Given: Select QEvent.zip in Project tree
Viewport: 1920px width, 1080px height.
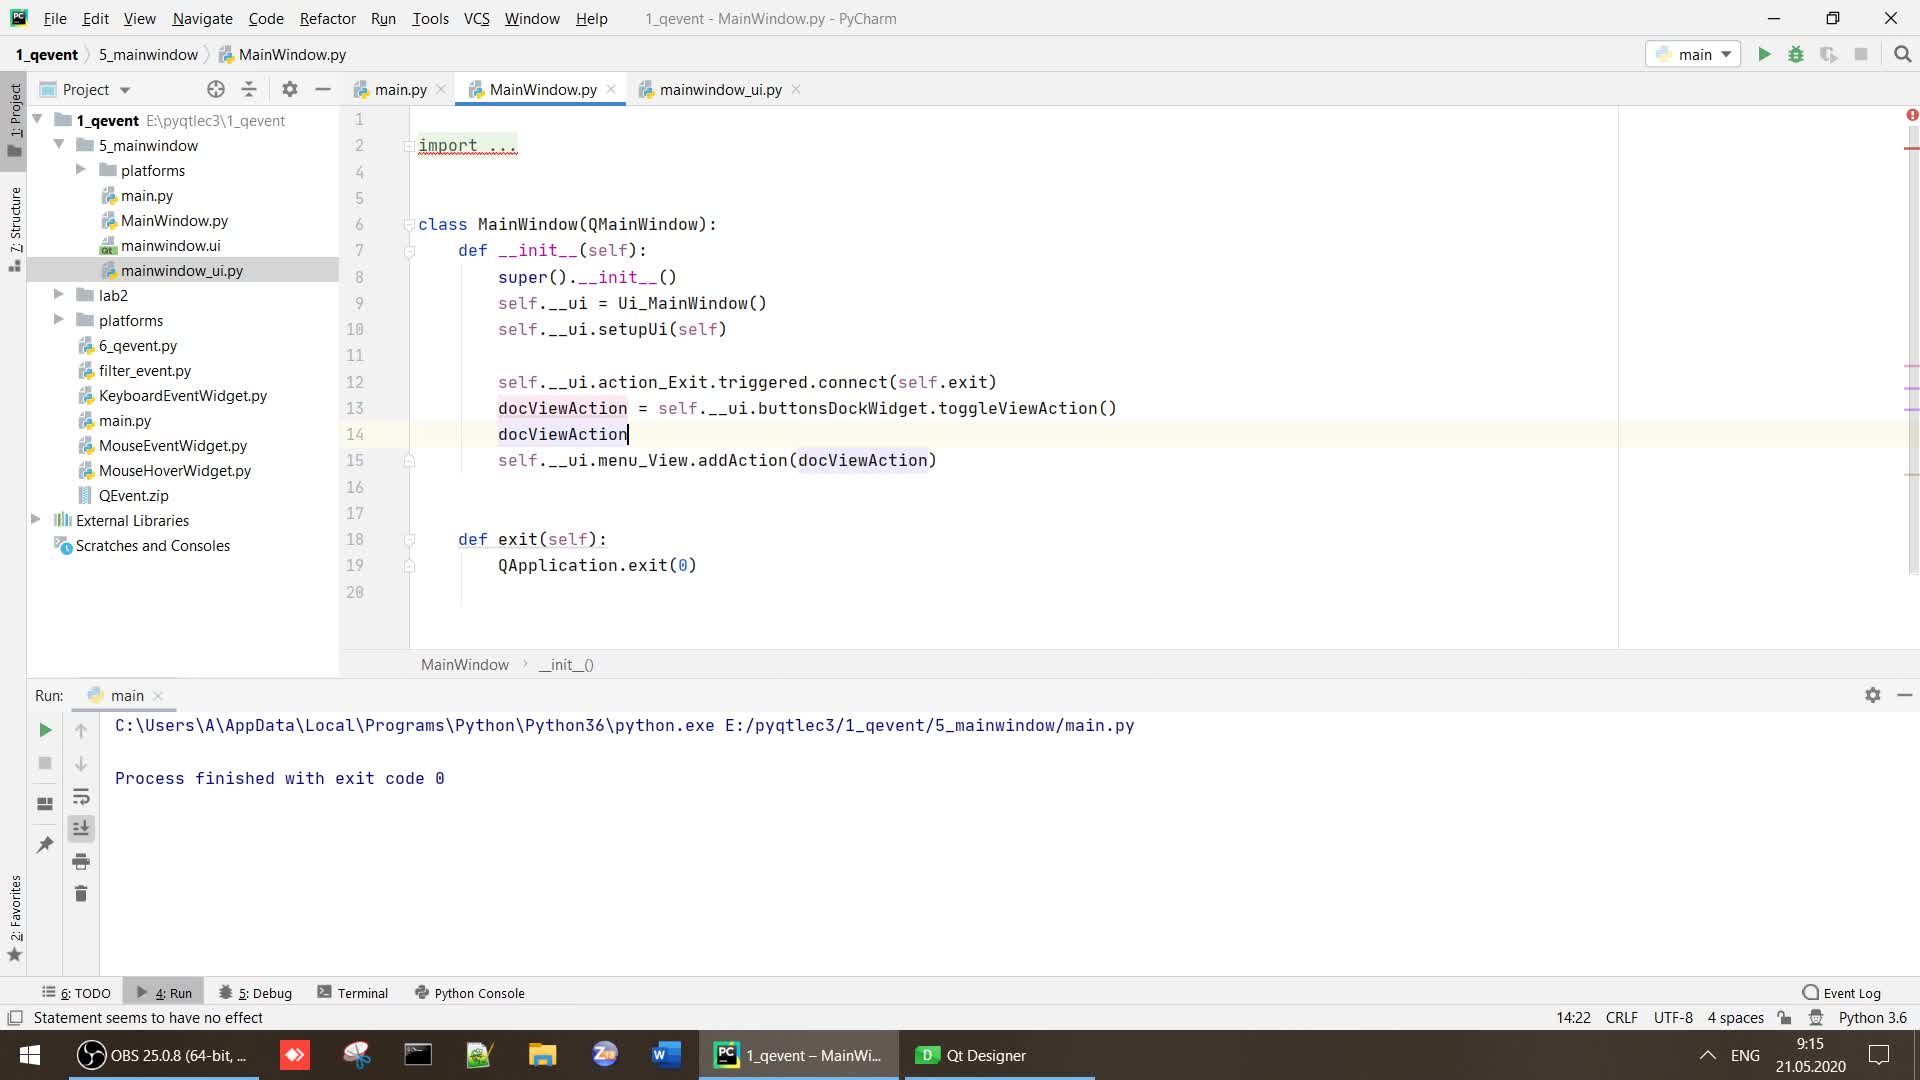Looking at the screenshot, I should tap(133, 495).
